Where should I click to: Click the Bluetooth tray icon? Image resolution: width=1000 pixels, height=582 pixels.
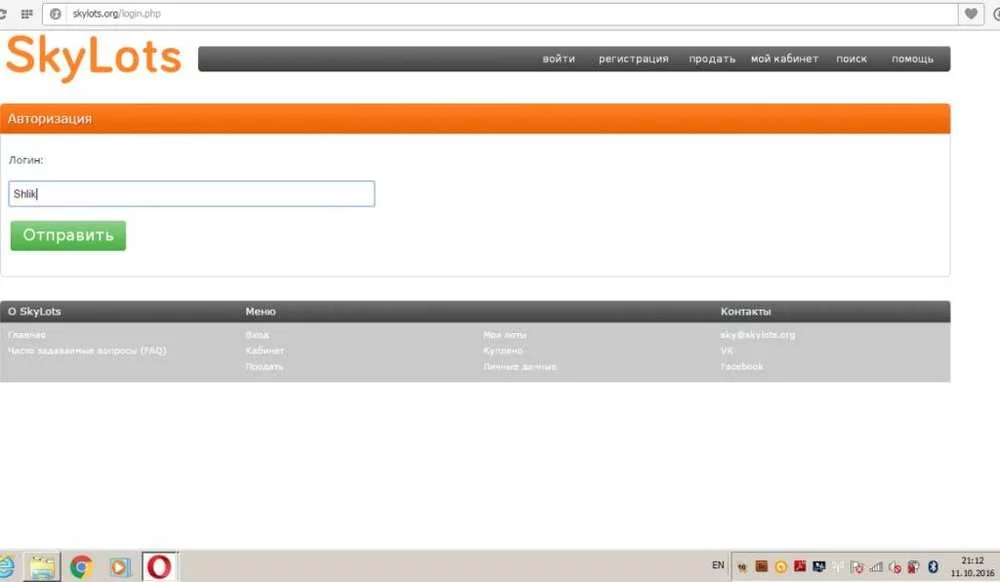(933, 566)
